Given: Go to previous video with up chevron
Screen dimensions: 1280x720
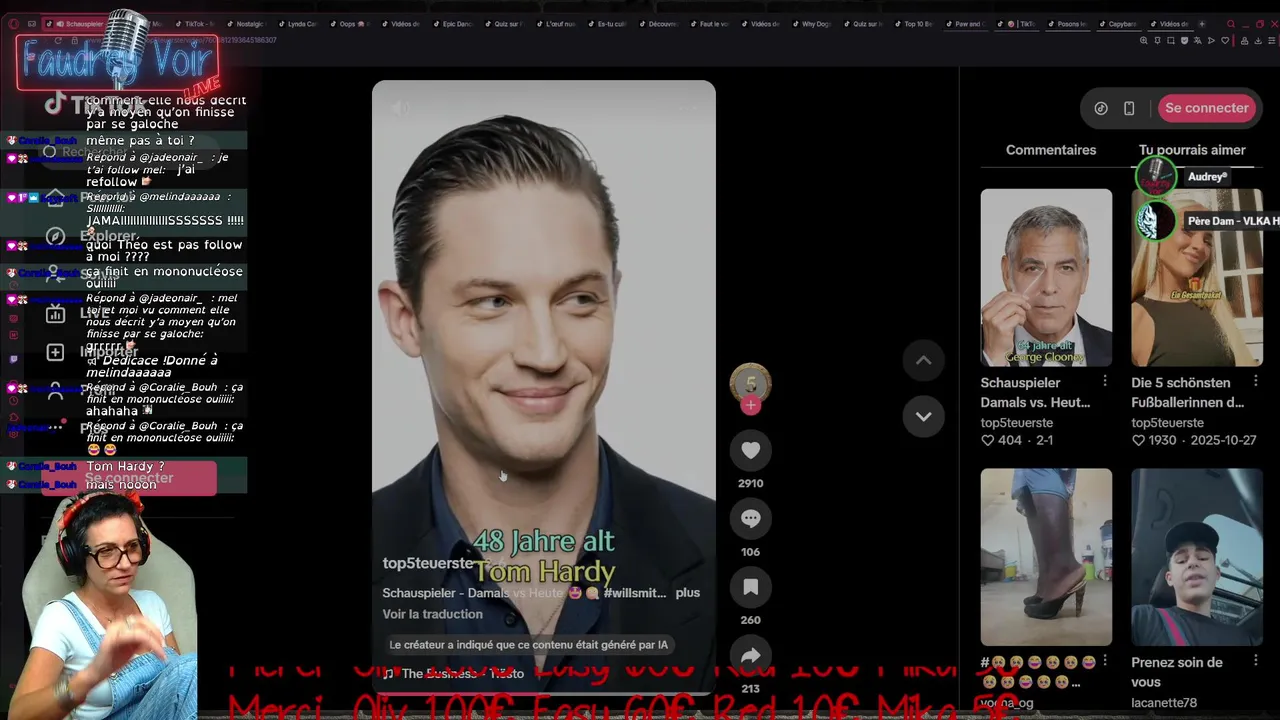Looking at the screenshot, I should pos(924,360).
